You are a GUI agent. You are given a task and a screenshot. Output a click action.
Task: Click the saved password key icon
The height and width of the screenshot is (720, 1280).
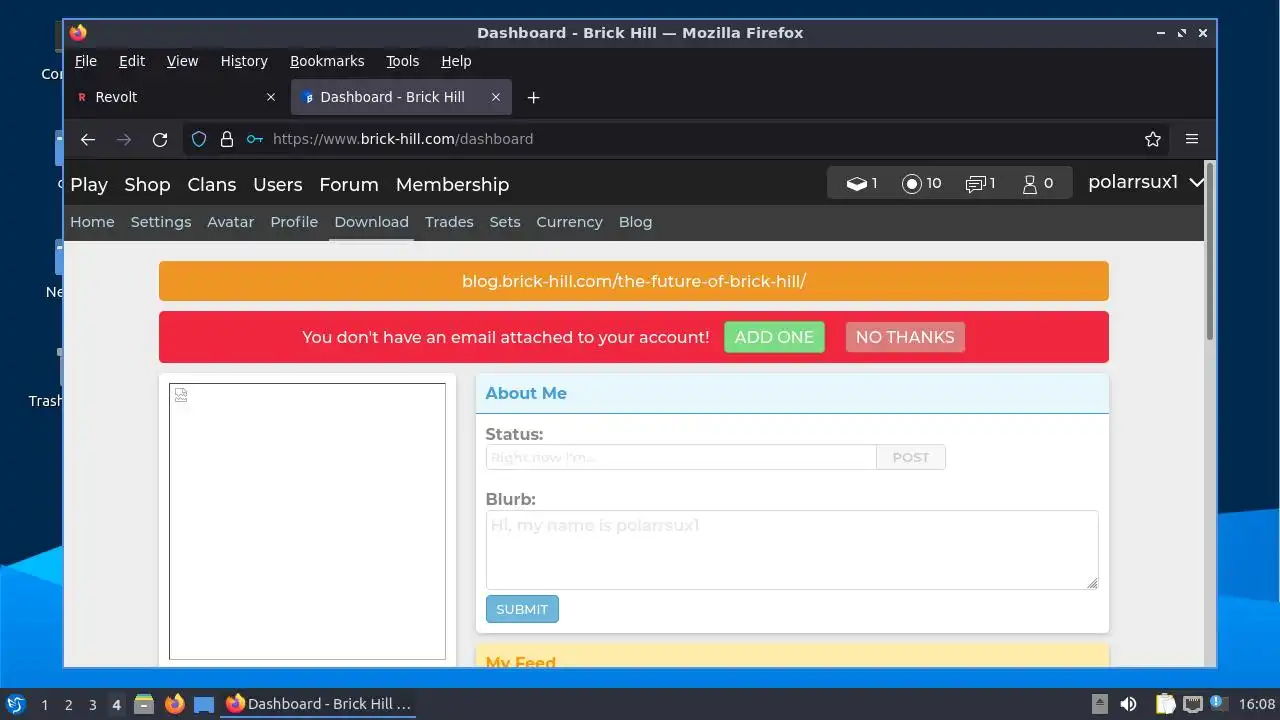(x=255, y=139)
